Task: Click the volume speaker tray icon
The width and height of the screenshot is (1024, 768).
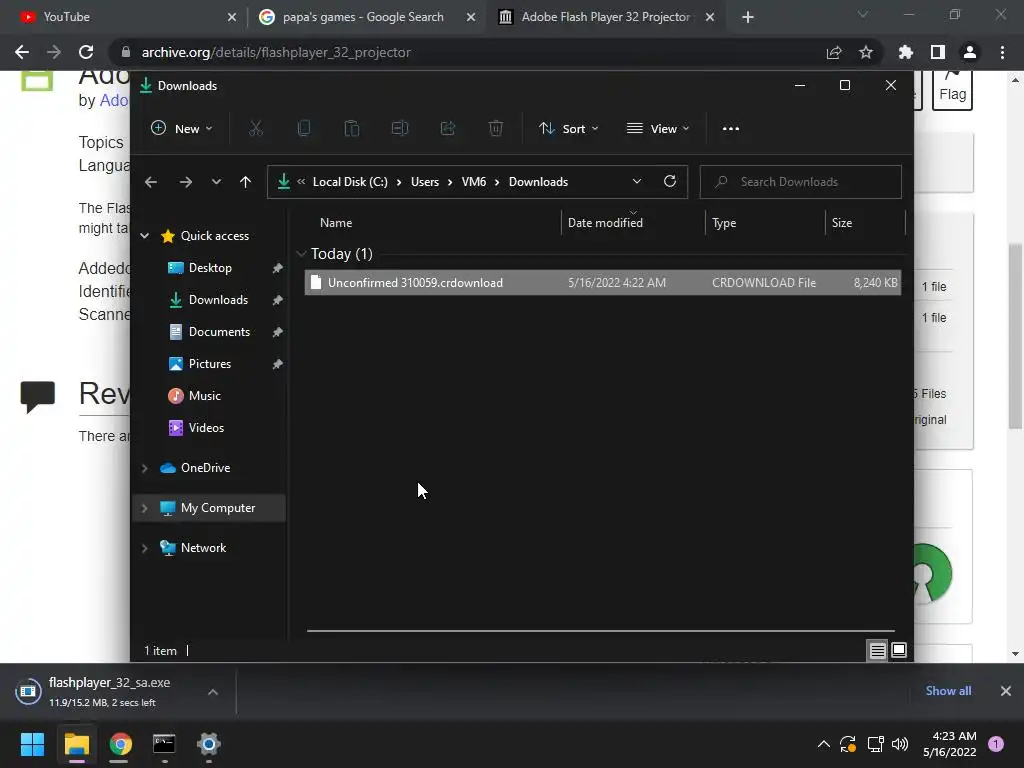Action: (x=900, y=744)
